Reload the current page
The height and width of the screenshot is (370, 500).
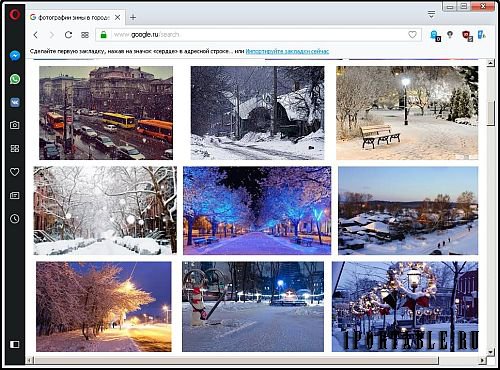pos(68,35)
